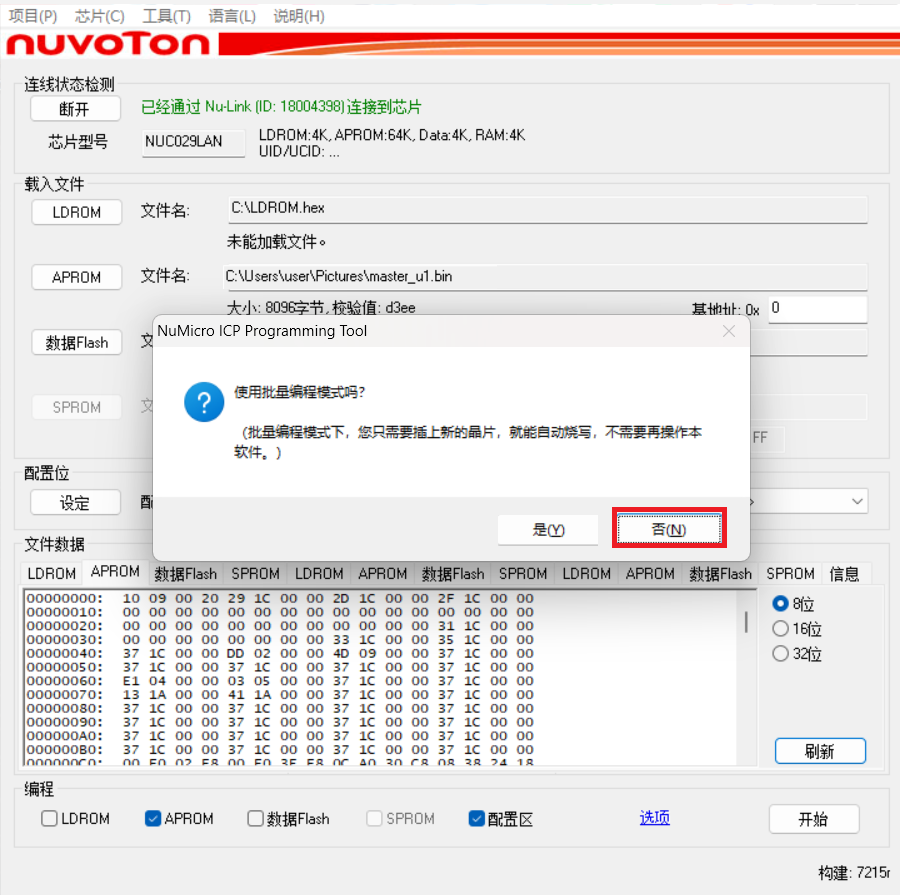Screen dimensions: 900x895
Task: Enable the LDROM programming checkbox
Action: tap(50, 819)
